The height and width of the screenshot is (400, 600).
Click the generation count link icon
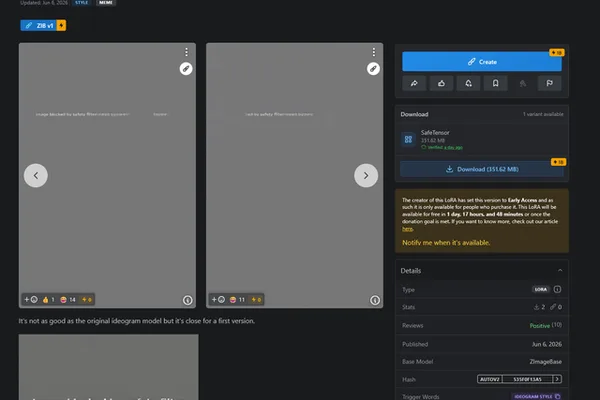point(553,307)
